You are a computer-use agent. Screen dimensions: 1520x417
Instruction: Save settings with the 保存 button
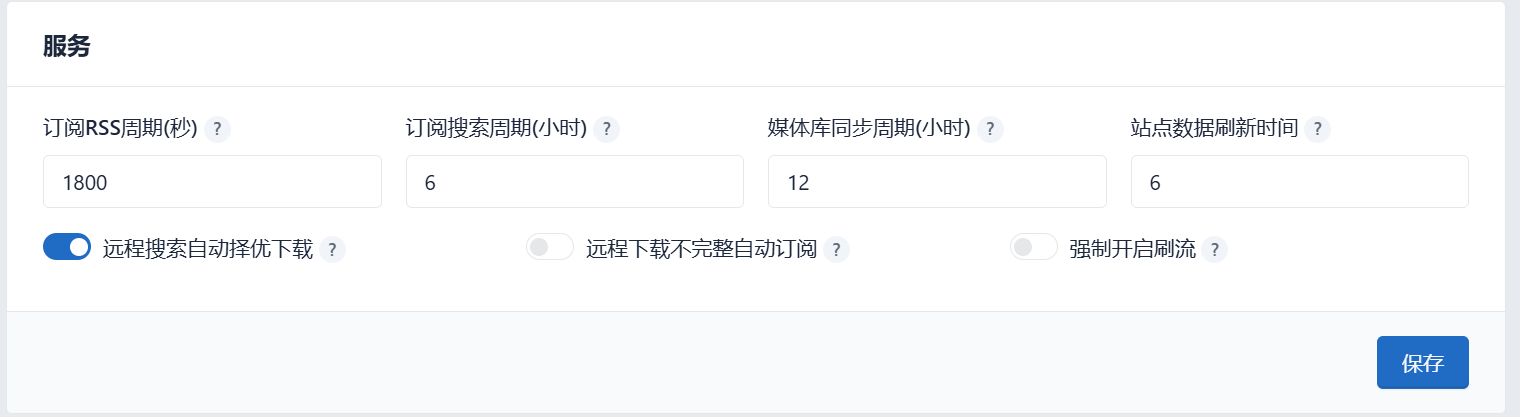[1423, 362]
